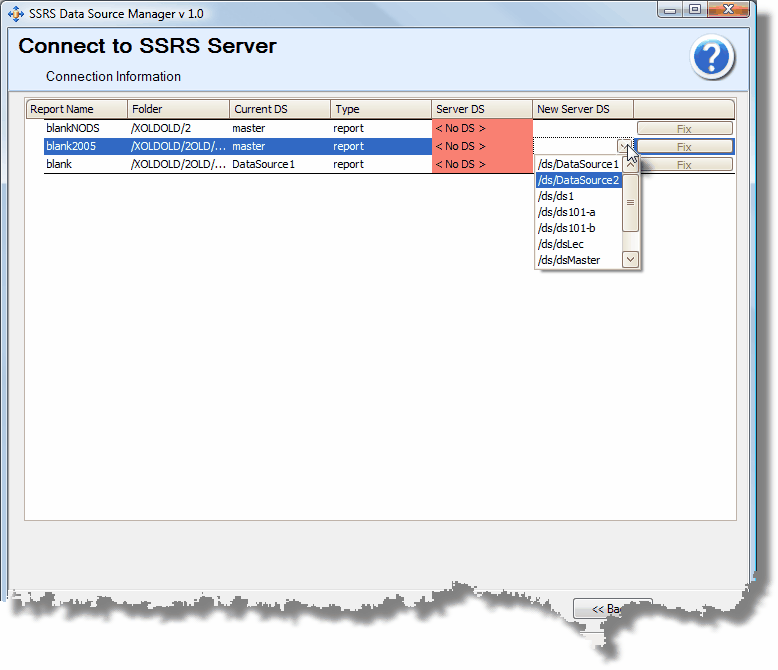
Task: Click the New Server DS column header
Action: click(x=583, y=109)
